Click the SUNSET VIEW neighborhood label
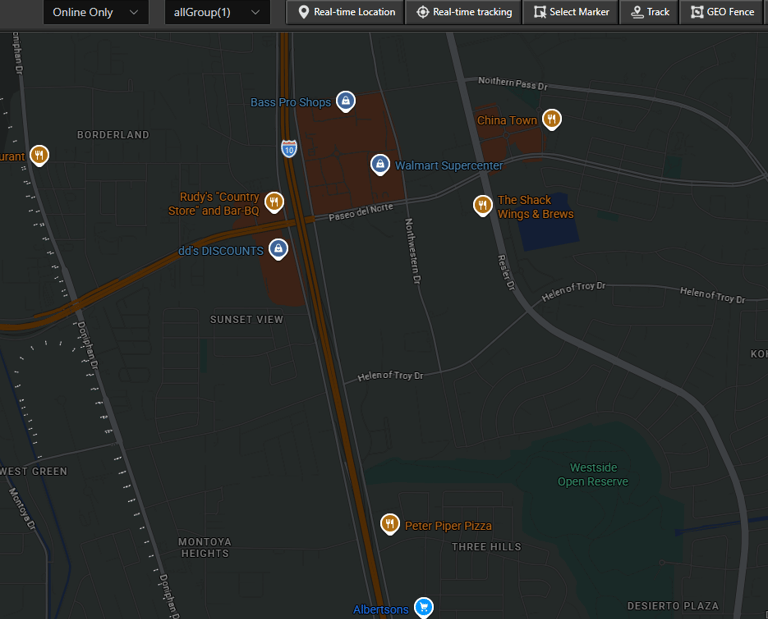The width and height of the screenshot is (768, 619). [x=246, y=320]
